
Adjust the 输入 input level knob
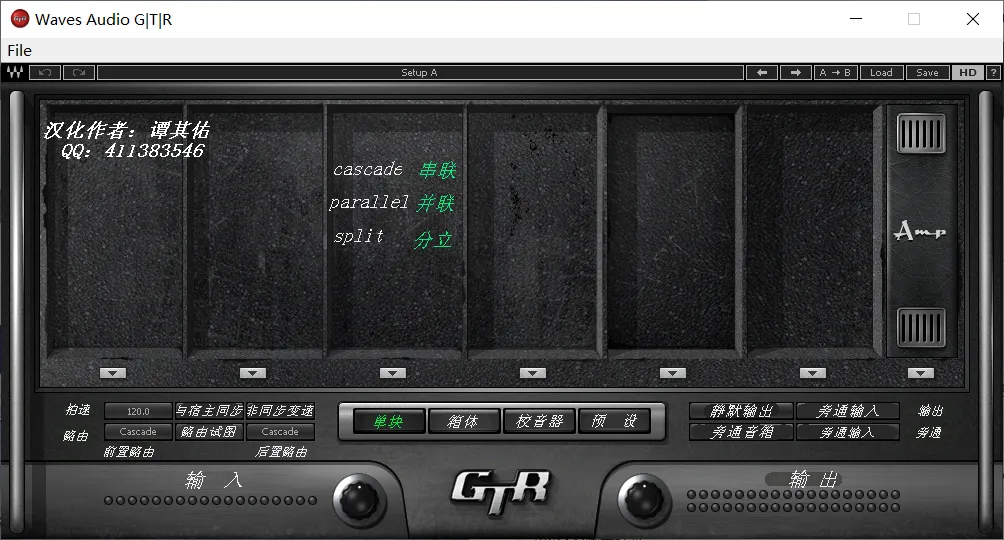pos(359,499)
